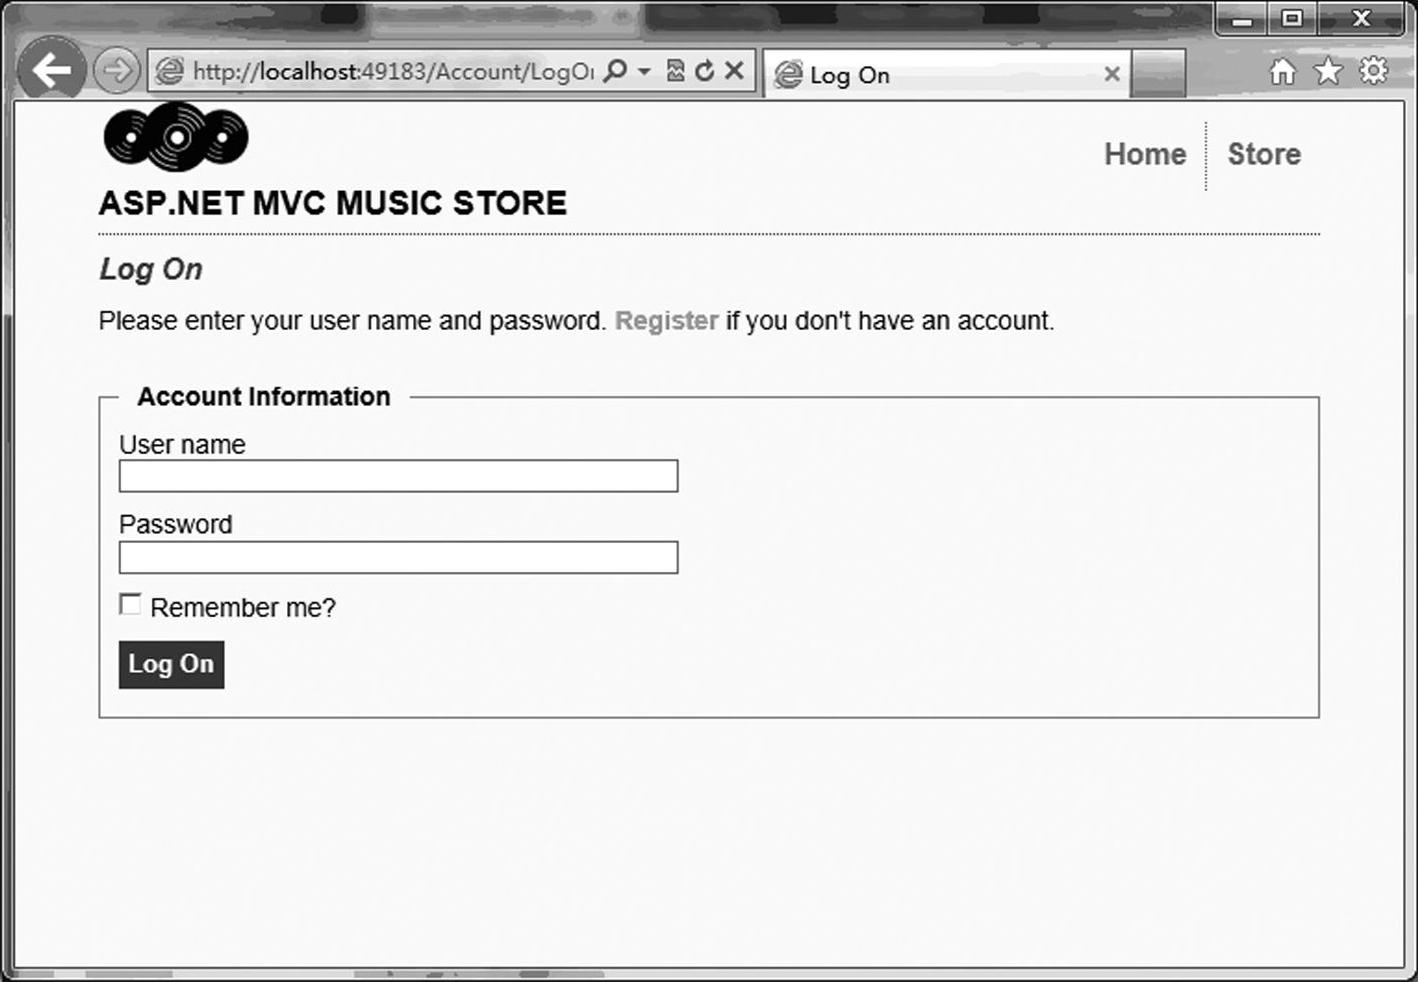Enable the Remember me checkbox
1418x982 pixels.
point(130,604)
